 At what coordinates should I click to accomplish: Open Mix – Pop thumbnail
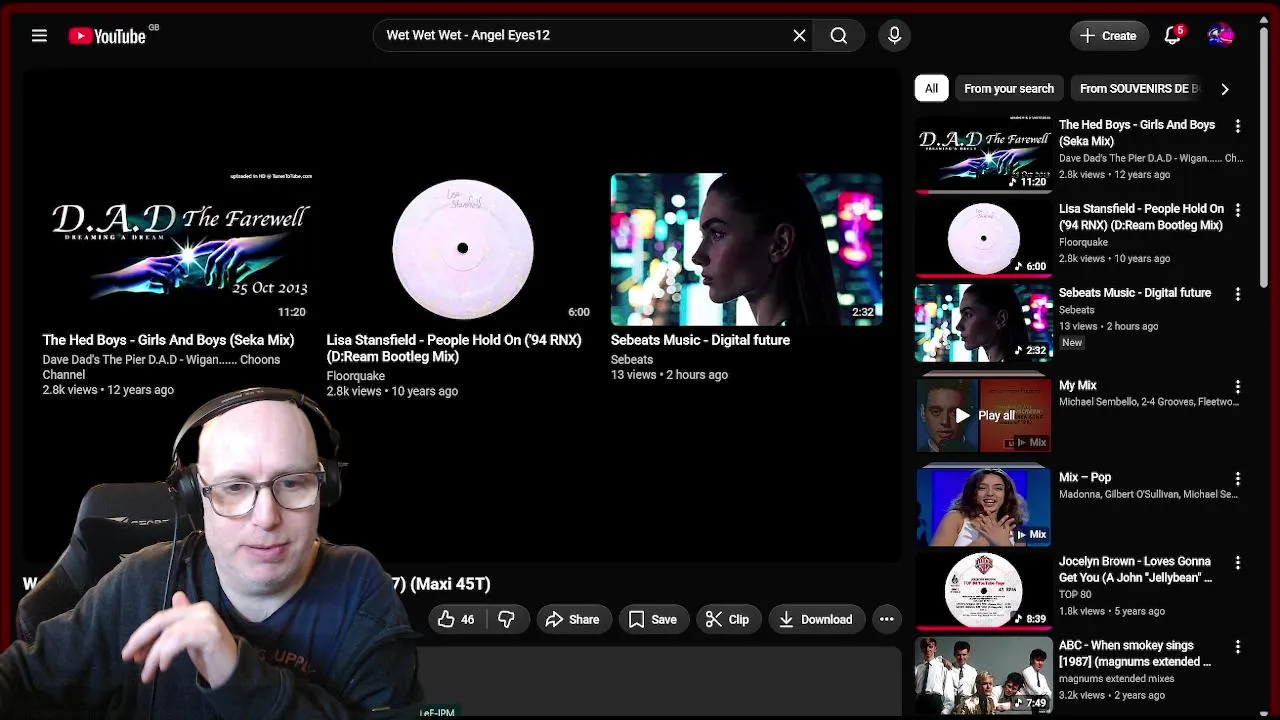983,506
